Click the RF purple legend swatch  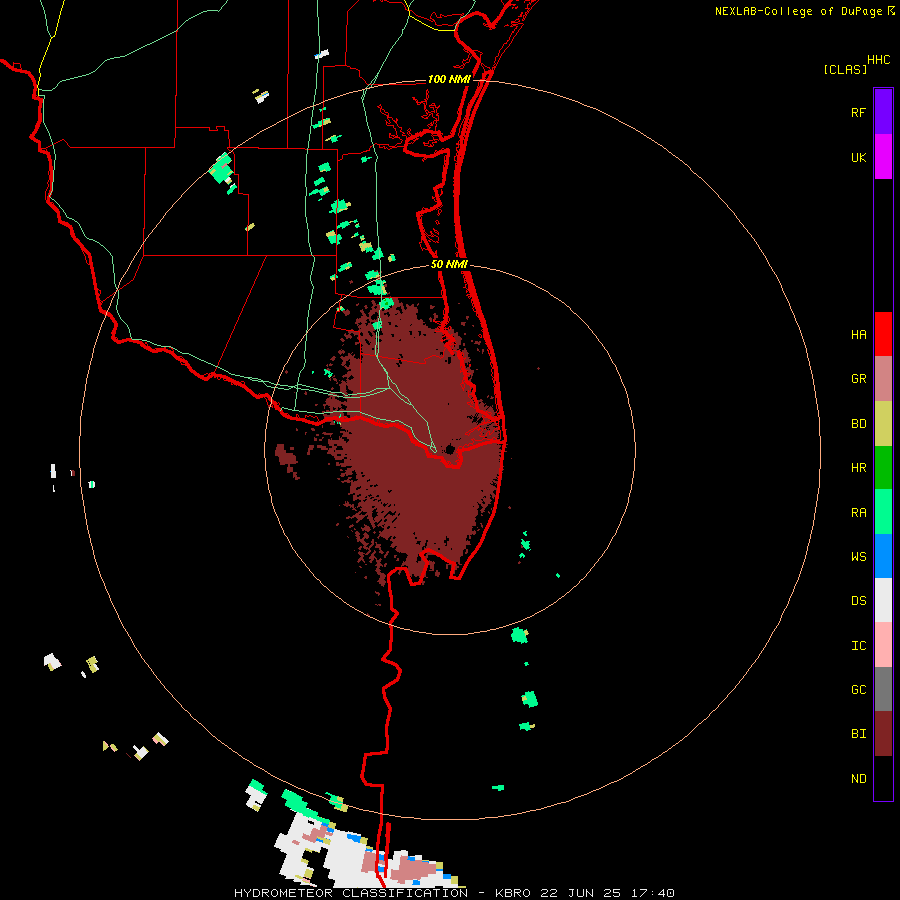pyautogui.click(x=883, y=112)
